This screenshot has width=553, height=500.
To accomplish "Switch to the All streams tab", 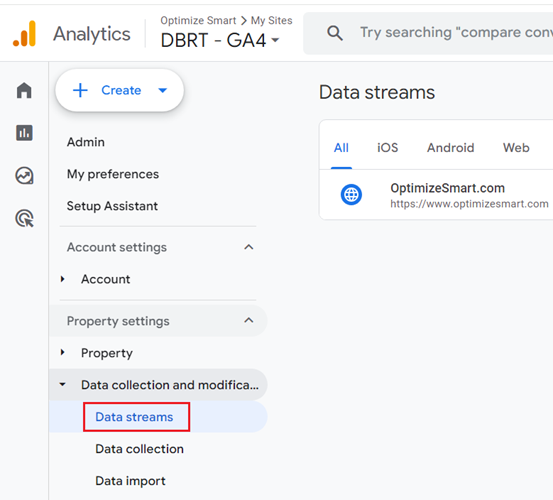I will [x=341, y=147].
